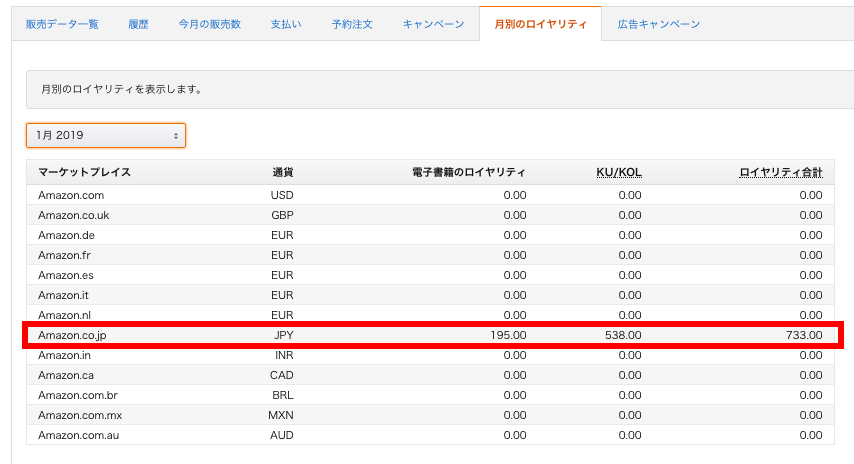Open the 広告キャンペーン tab
This screenshot has height=464, width=854.
click(x=658, y=25)
